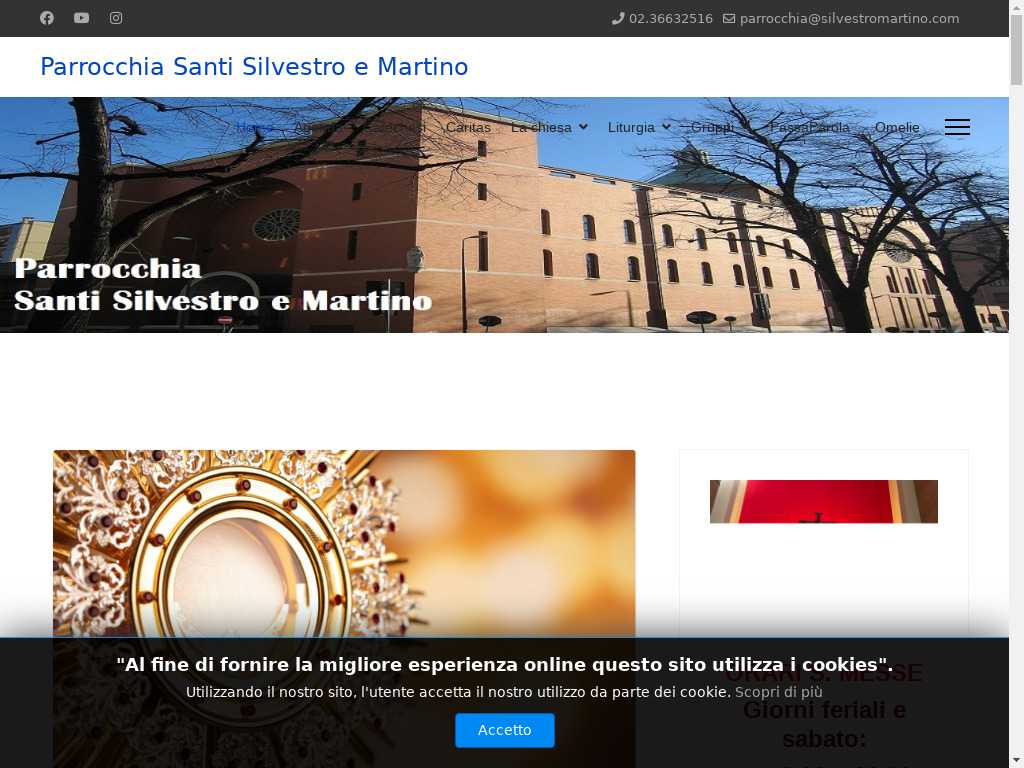Screen dimensions: 1024x768
Task: Expand the Liturgia dropdown arrow
Action: [x=666, y=127]
